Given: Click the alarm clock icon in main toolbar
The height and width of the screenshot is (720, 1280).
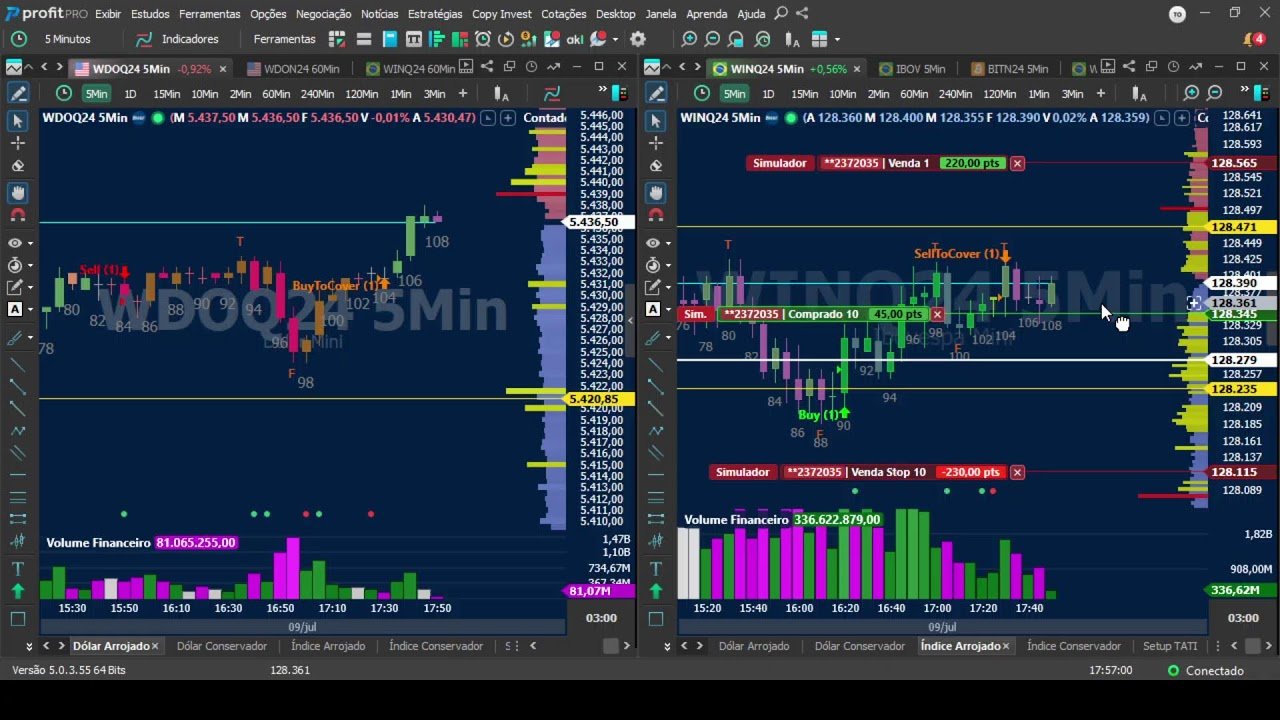Looking at the screenshot, I should pos(483,39).
